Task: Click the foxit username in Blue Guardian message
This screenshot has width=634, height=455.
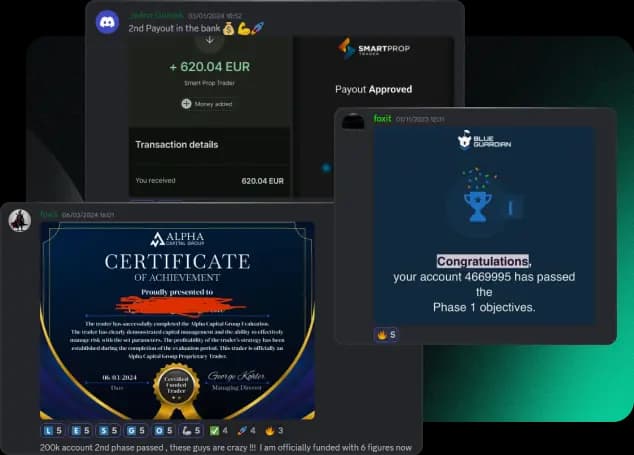Action: 382,119
